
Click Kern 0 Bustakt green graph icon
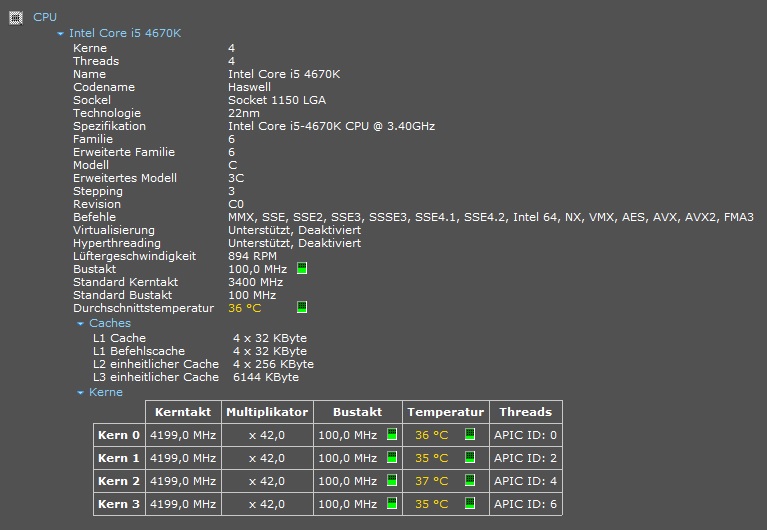pyautogui.click(x=392, y=434)
